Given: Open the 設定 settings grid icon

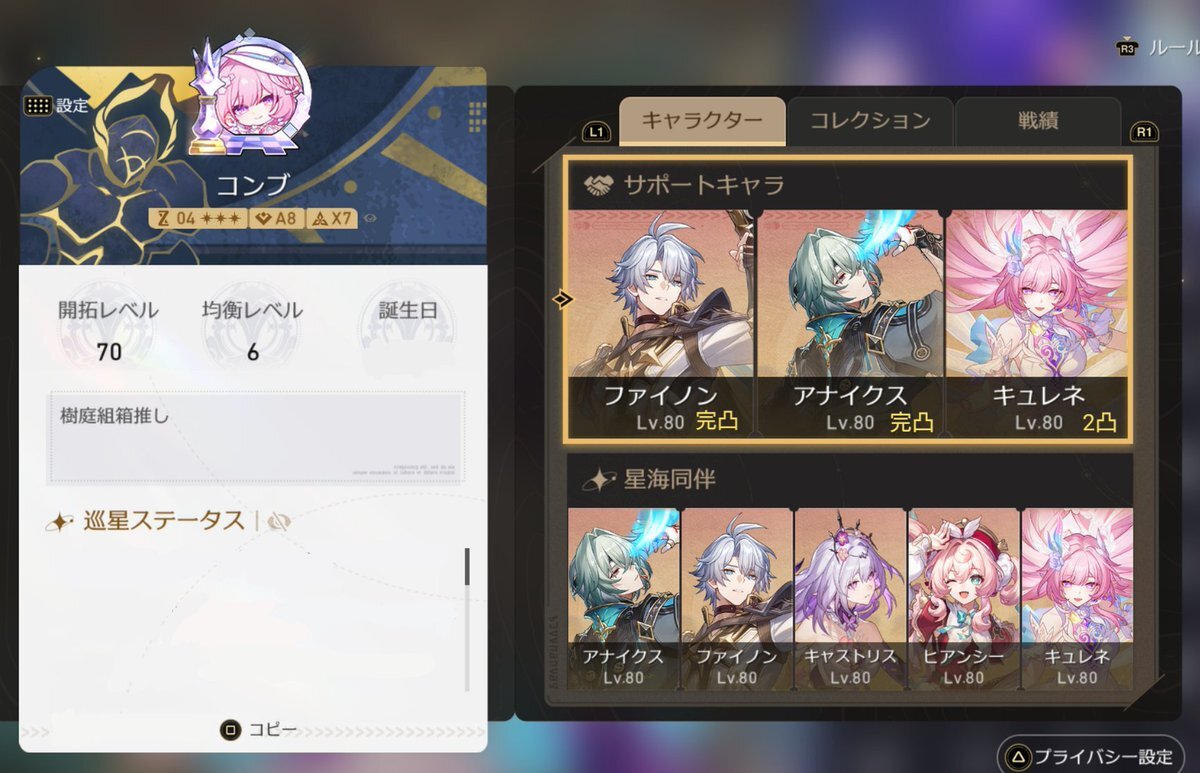Looking at the screenshot, I should click(38, 105).
